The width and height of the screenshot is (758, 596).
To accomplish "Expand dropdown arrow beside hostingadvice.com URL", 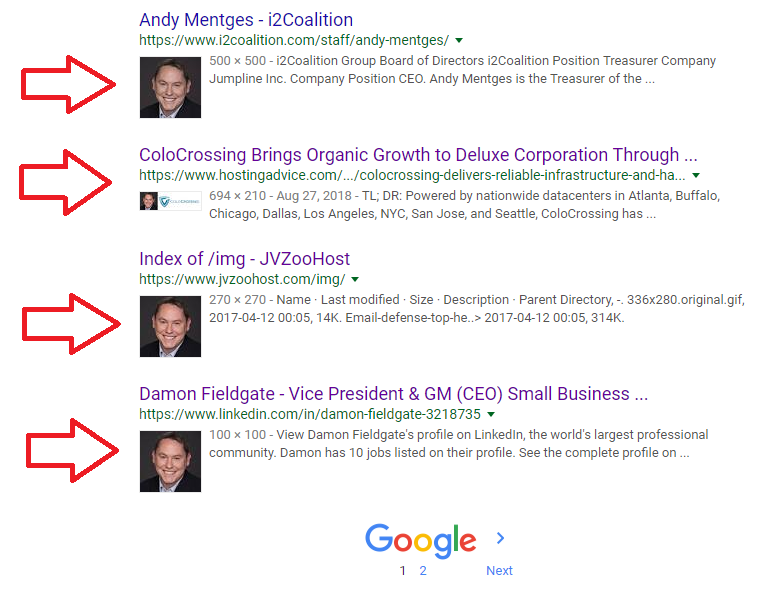I will 696,175.
